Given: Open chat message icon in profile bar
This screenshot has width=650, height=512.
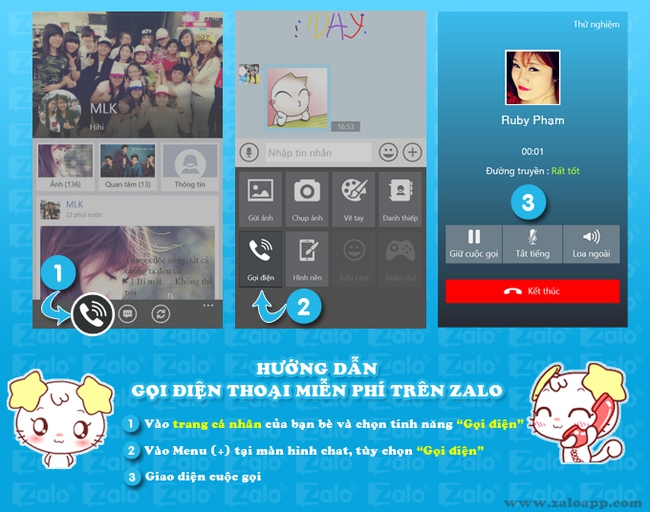Looking at the screenshot, I should click(127, 314).
